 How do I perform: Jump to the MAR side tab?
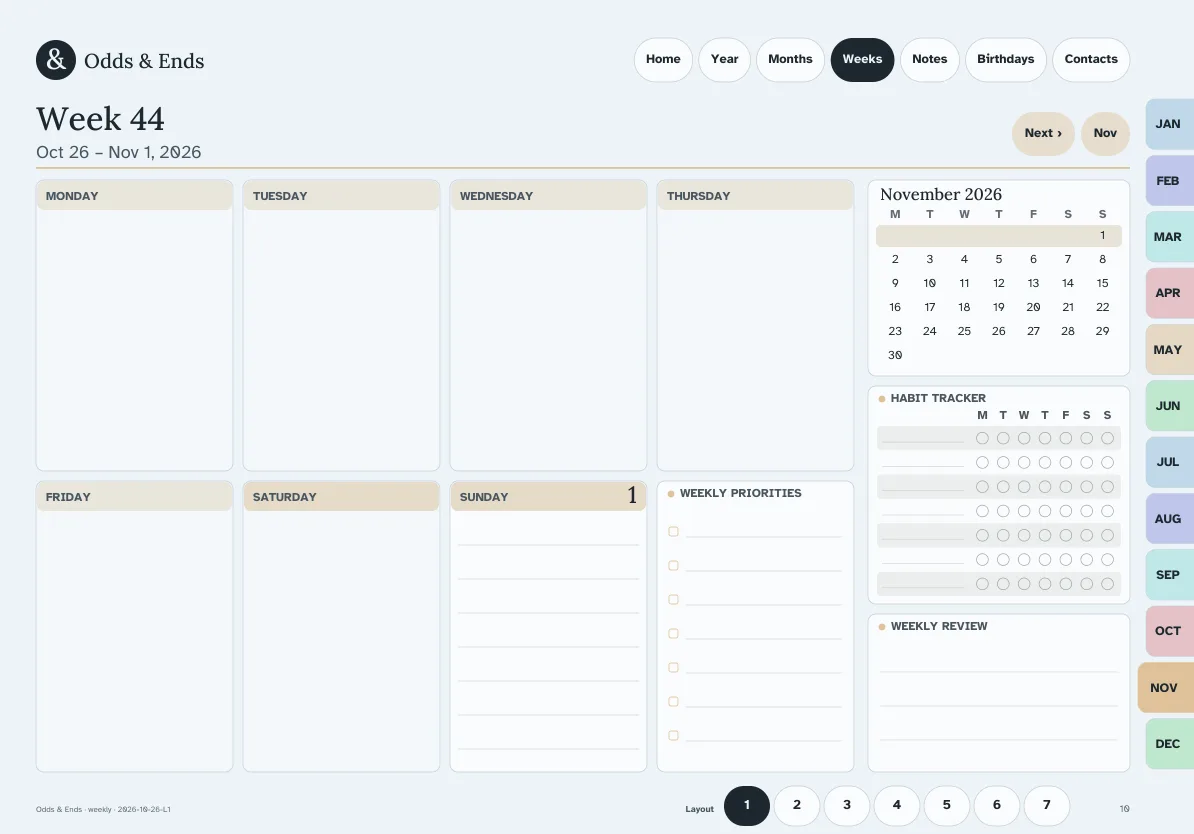click(x=1169, y=237)
